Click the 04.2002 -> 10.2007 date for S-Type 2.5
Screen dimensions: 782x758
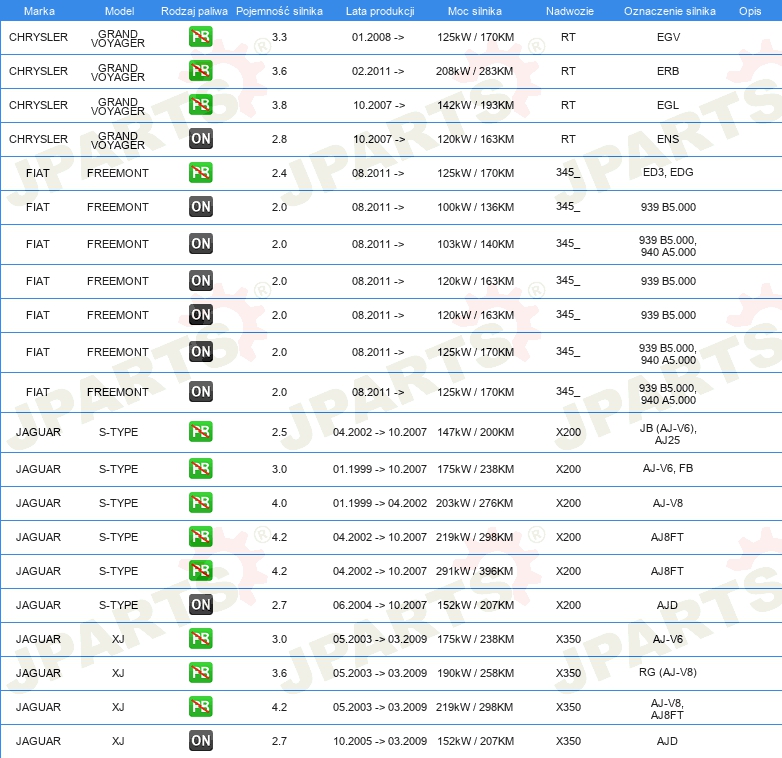[x=380, y=432]
